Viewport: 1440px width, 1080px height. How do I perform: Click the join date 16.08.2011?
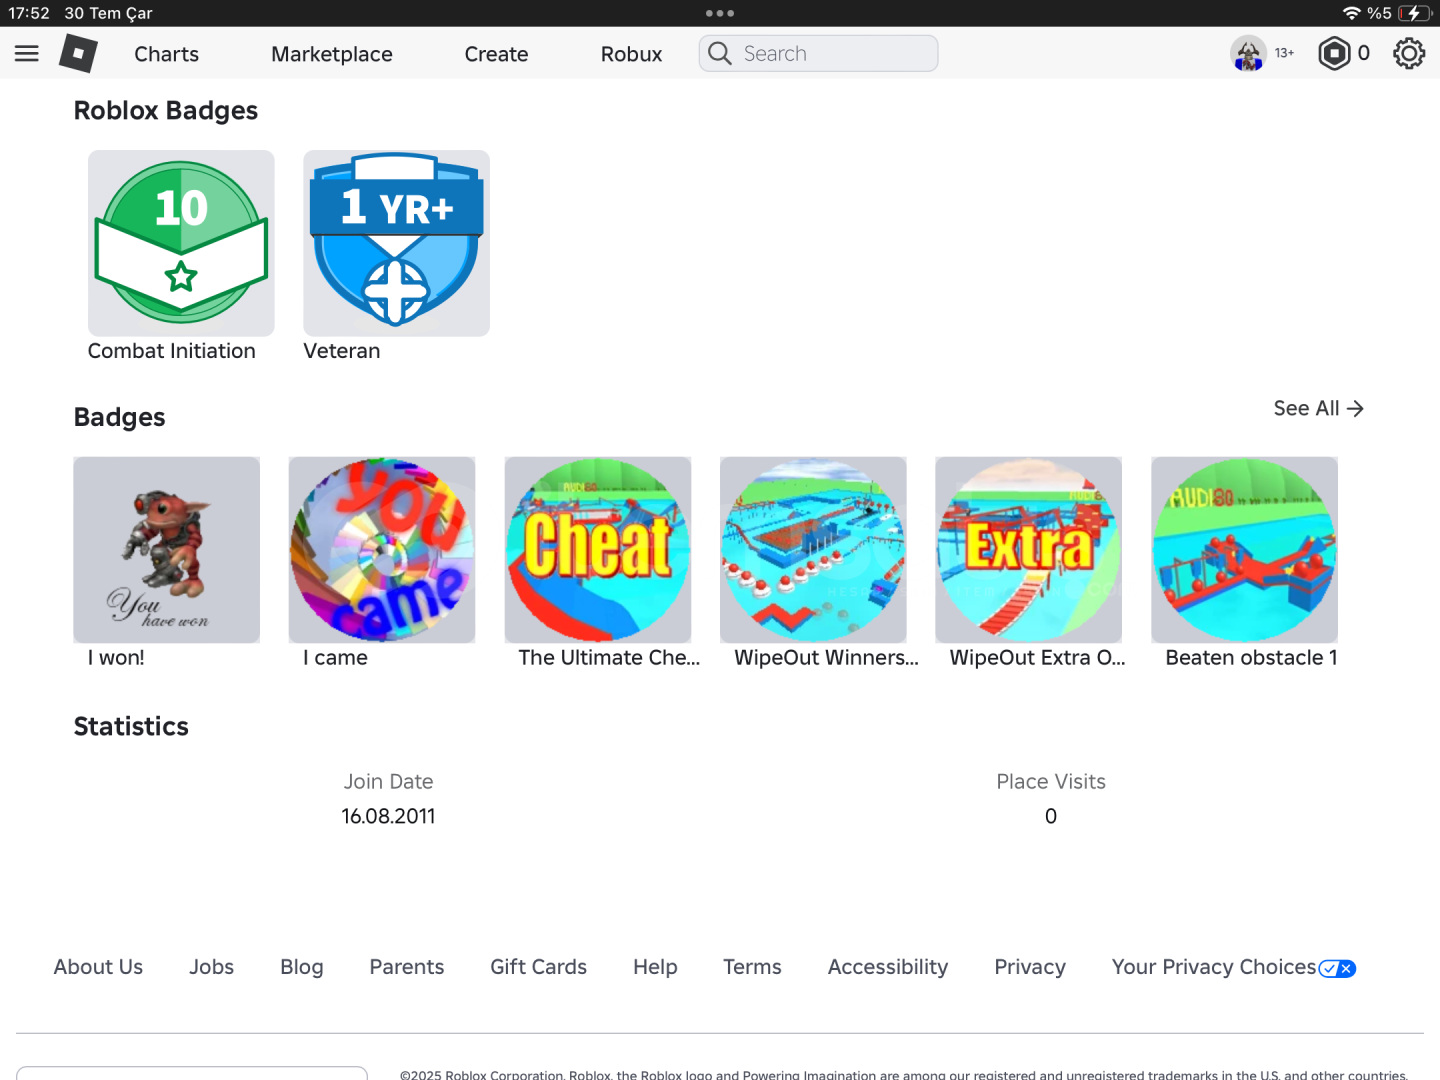tap(389, 816)
